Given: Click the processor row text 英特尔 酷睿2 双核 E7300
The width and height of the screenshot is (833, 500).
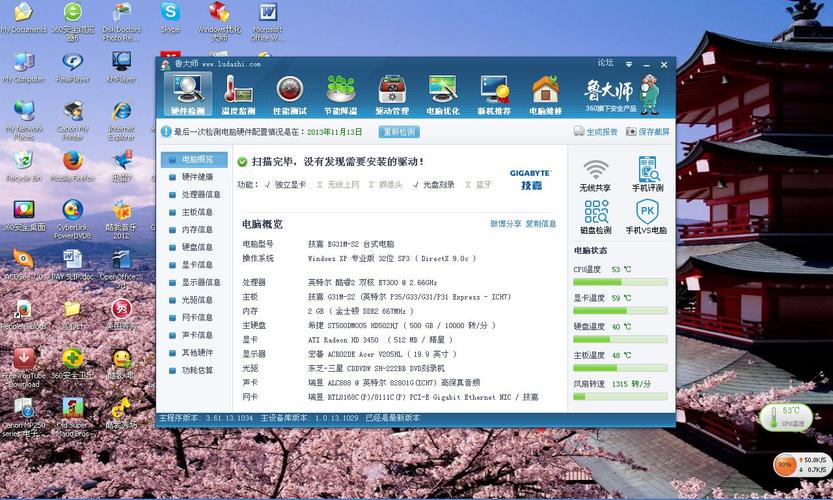Looking at the screenshot, I should pyautogui.click(x=372, y=283).
